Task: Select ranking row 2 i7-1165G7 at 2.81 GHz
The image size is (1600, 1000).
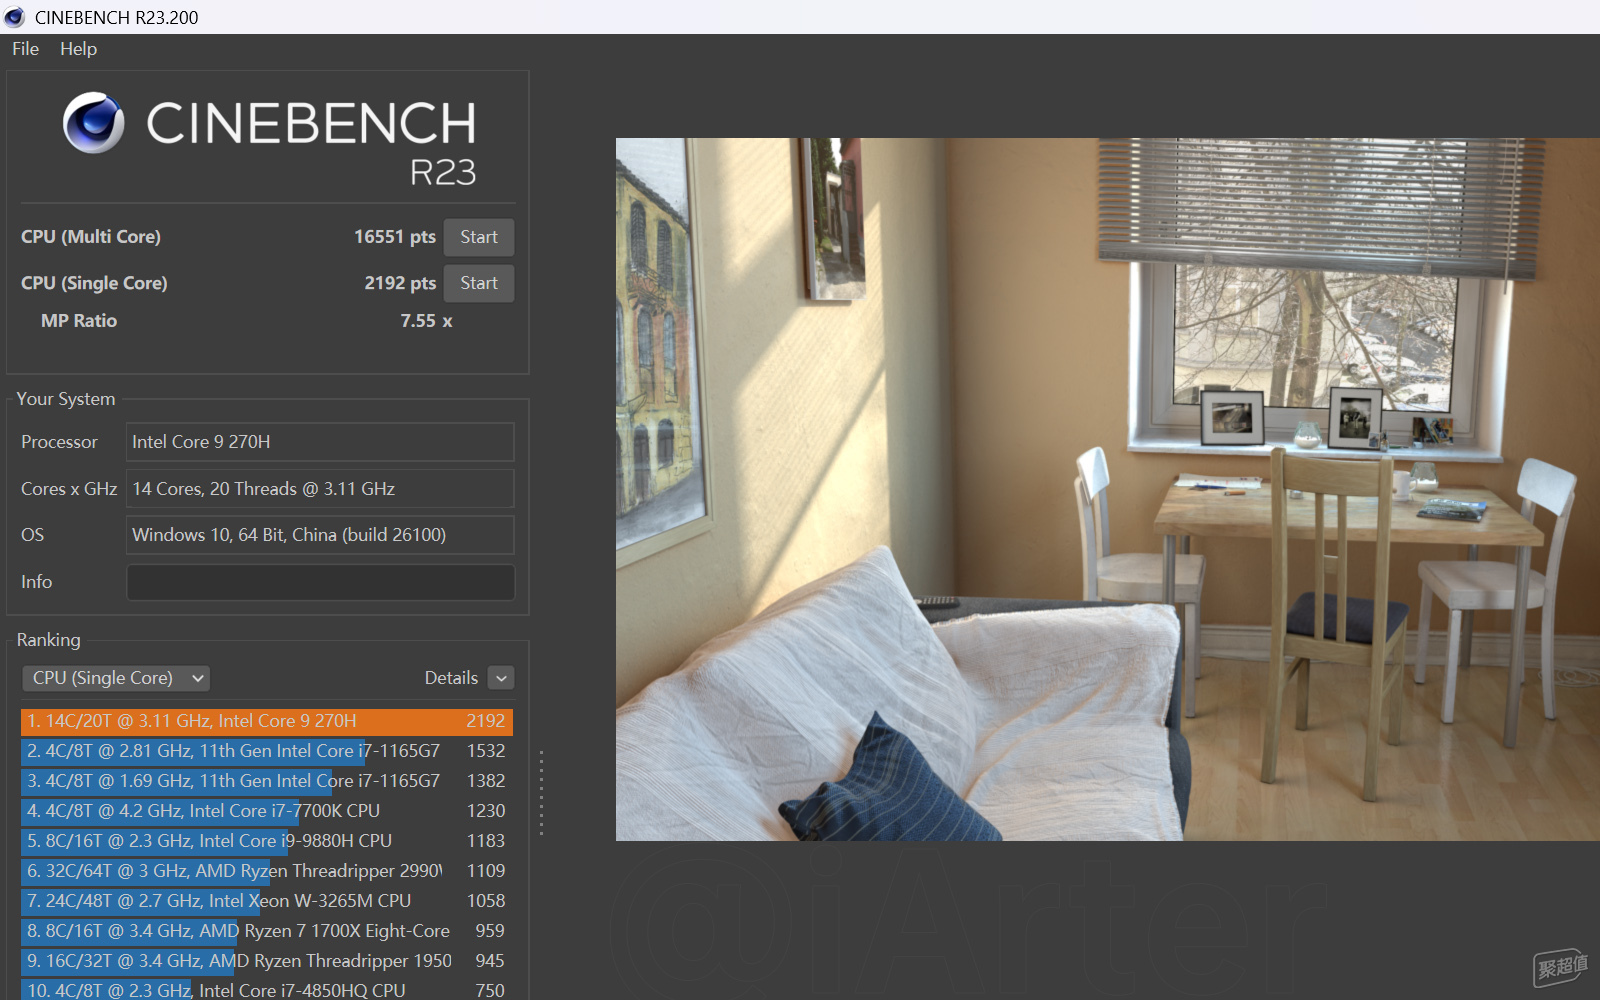Action: pos(267,751)
